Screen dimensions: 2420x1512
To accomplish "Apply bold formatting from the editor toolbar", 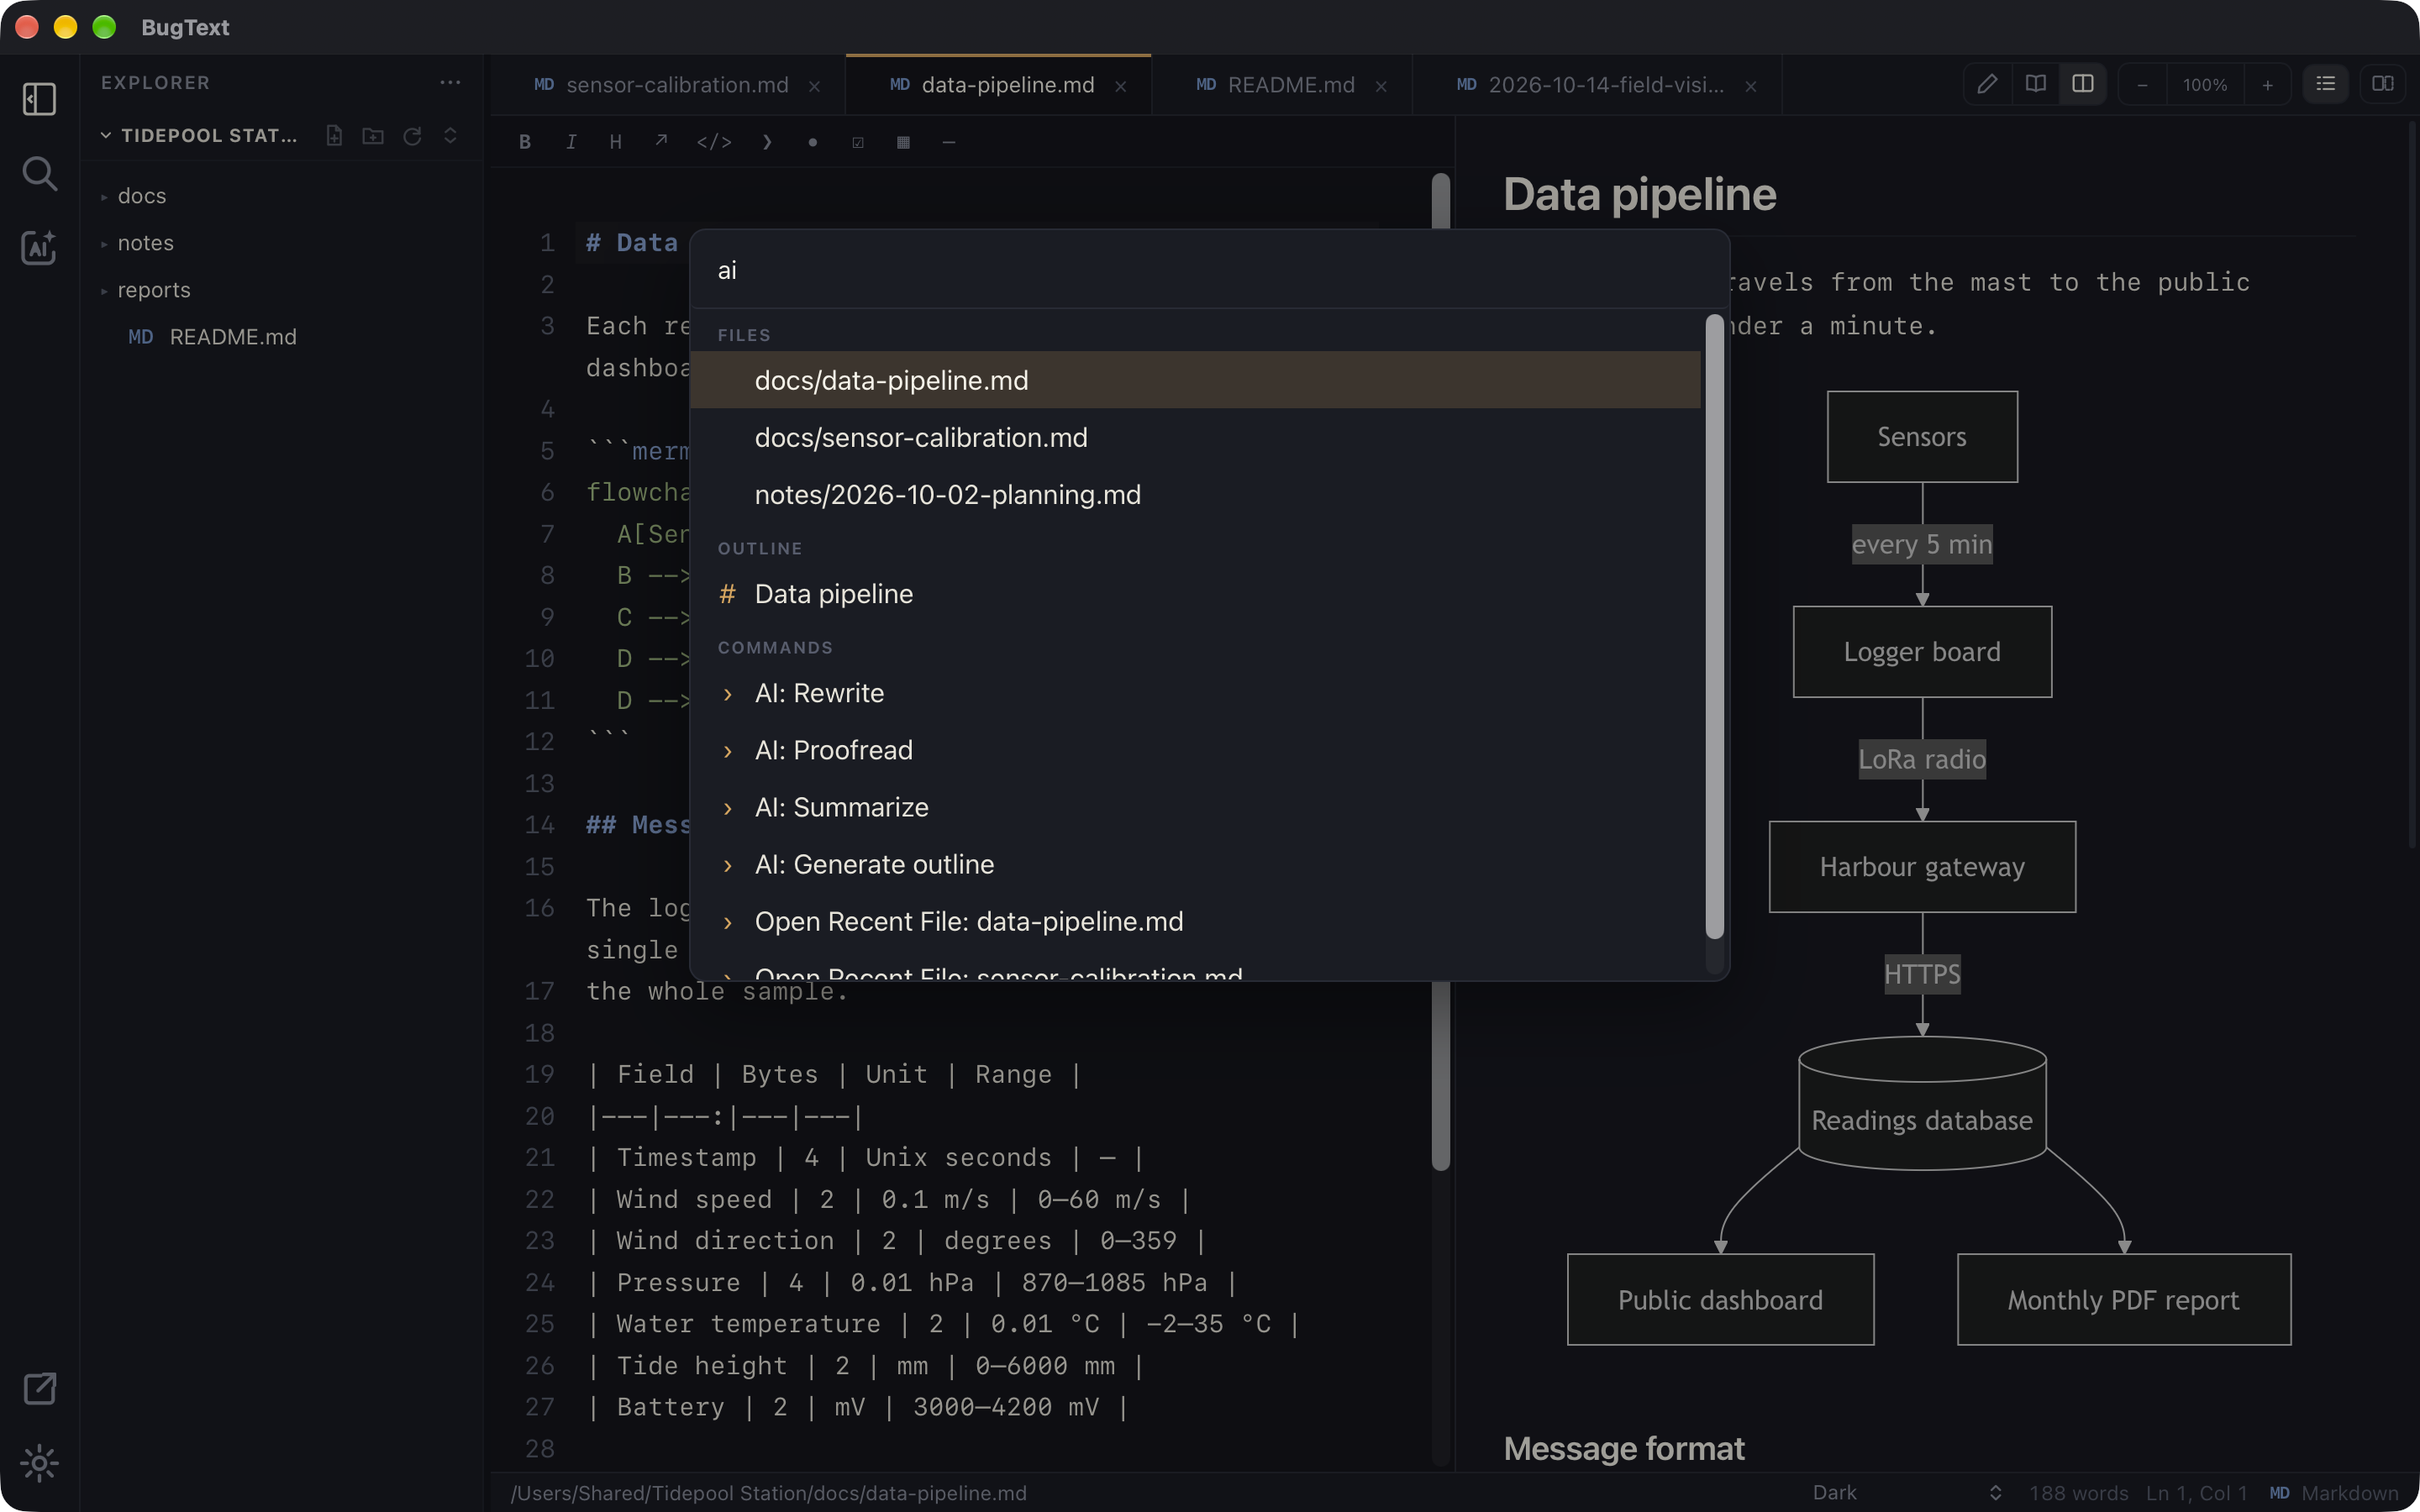I will click(x=525, y=142).
